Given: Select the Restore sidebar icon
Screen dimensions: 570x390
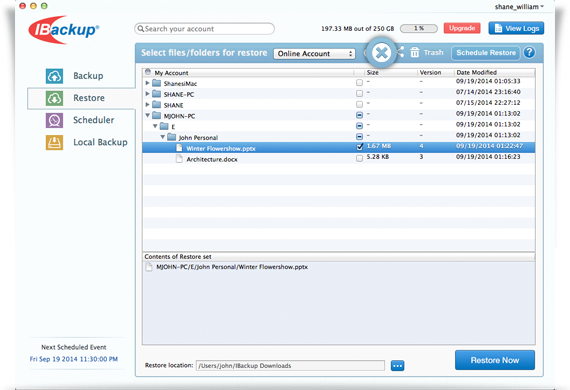Looking at the screenshot, I should [54, 98].
